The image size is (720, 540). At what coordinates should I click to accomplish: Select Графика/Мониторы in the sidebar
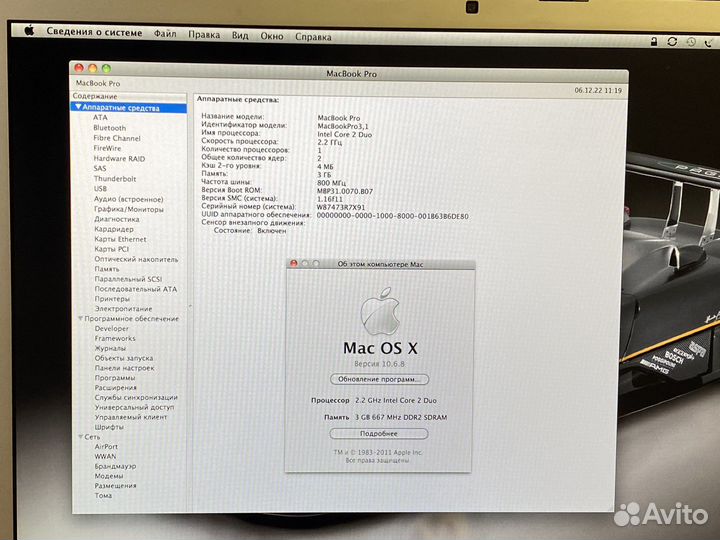coord(129,209)
